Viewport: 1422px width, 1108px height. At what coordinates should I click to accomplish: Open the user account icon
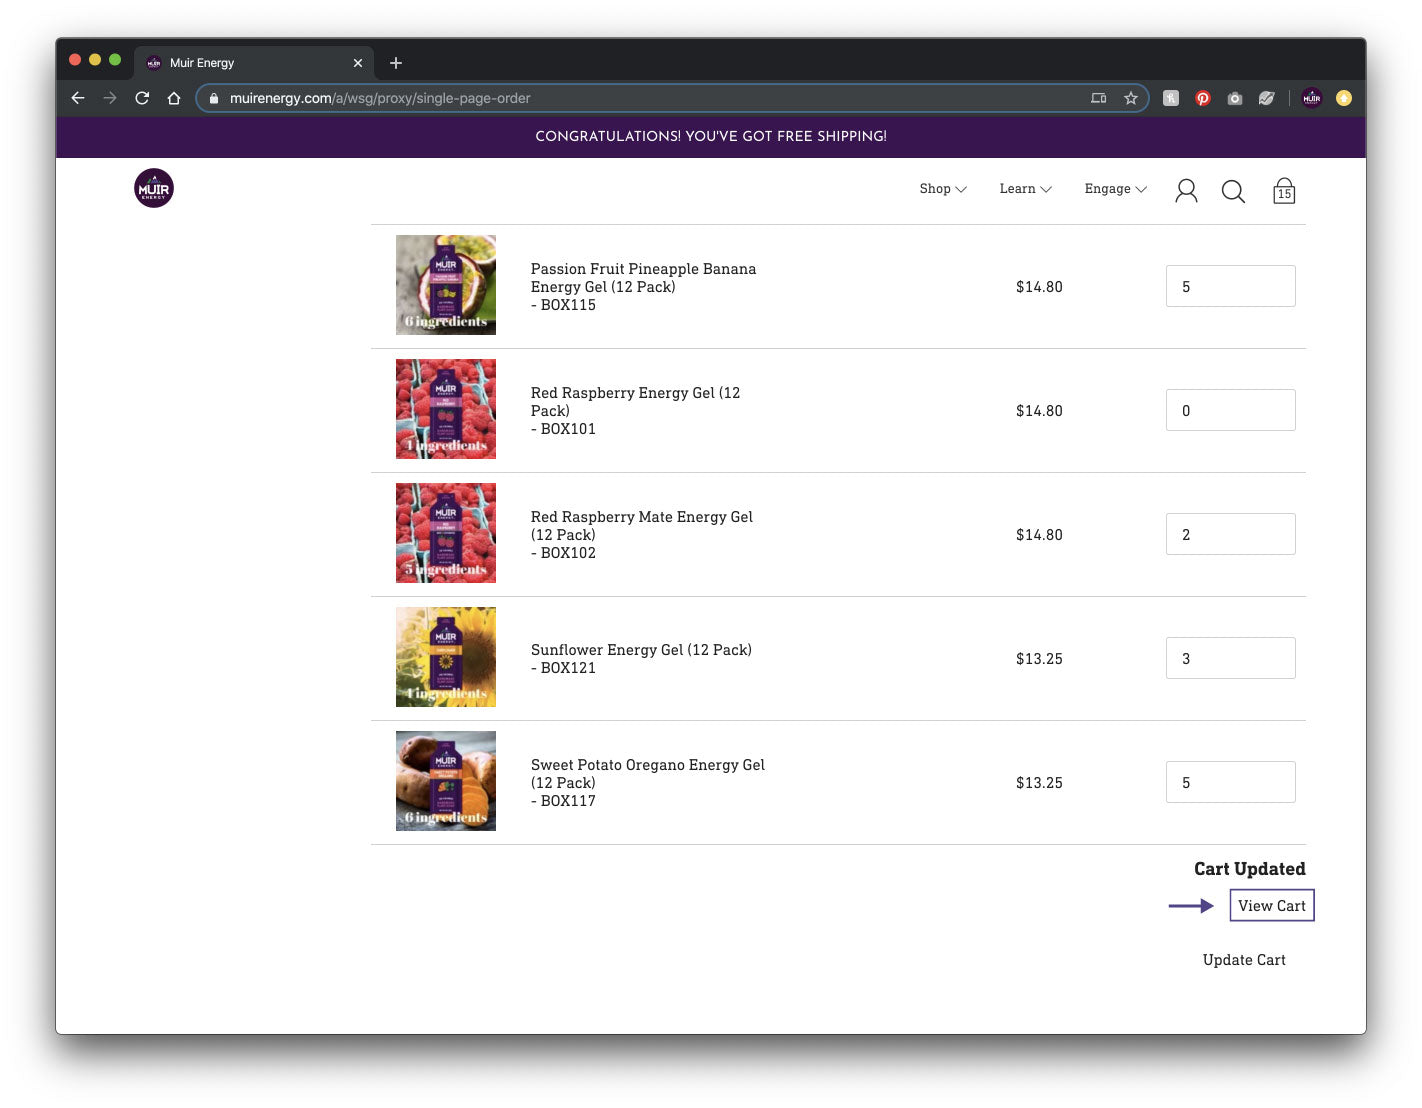point(1186,191)
